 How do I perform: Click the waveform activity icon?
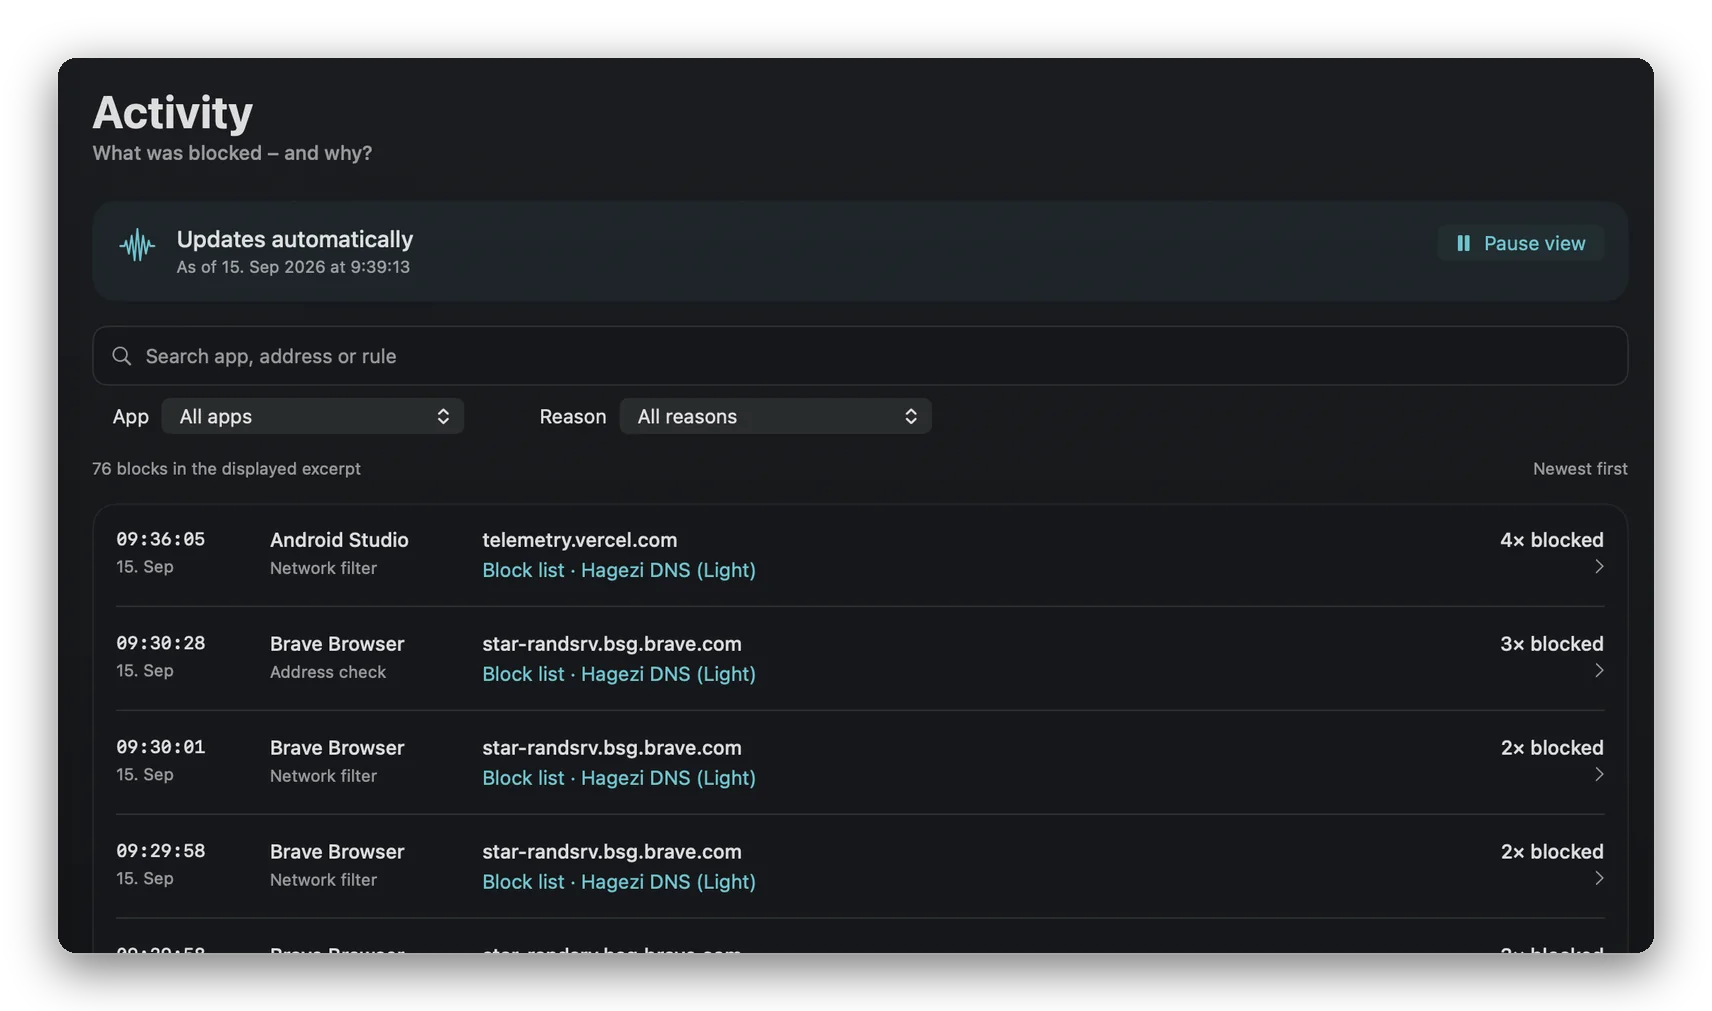pyautogui.click(x=137, y=245)
